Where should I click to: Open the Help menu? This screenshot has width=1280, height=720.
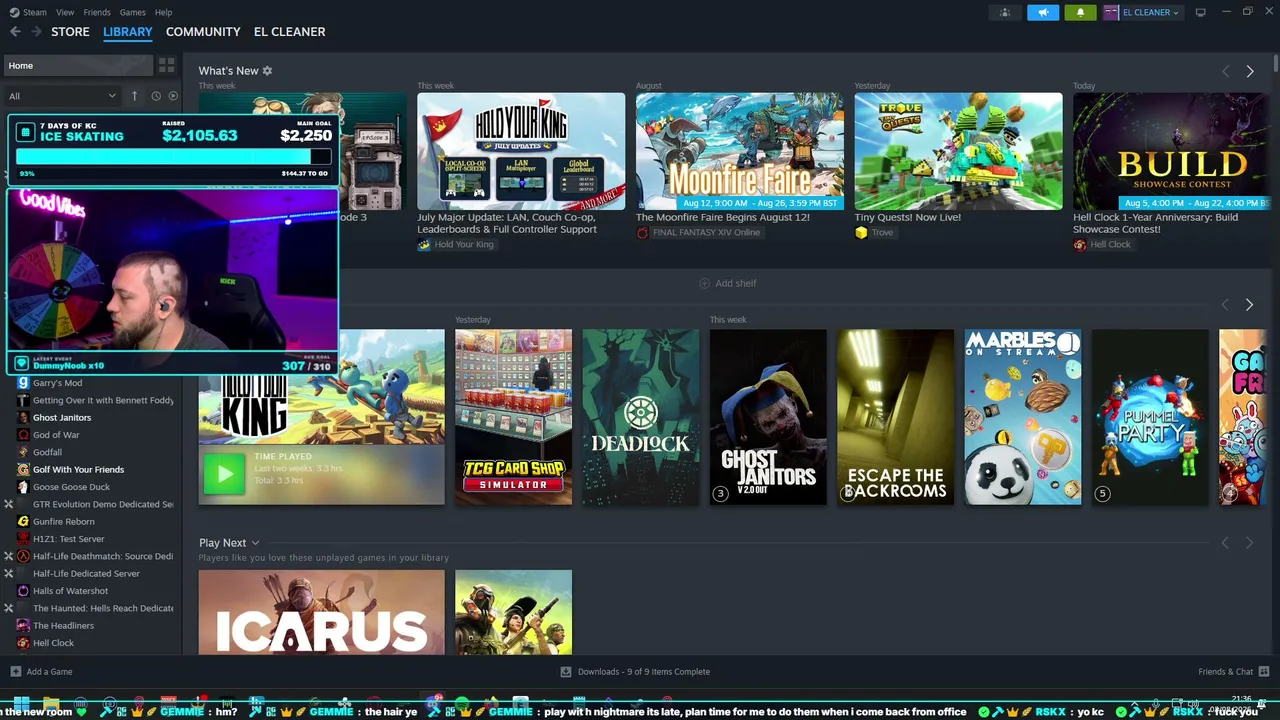(163, 12)
